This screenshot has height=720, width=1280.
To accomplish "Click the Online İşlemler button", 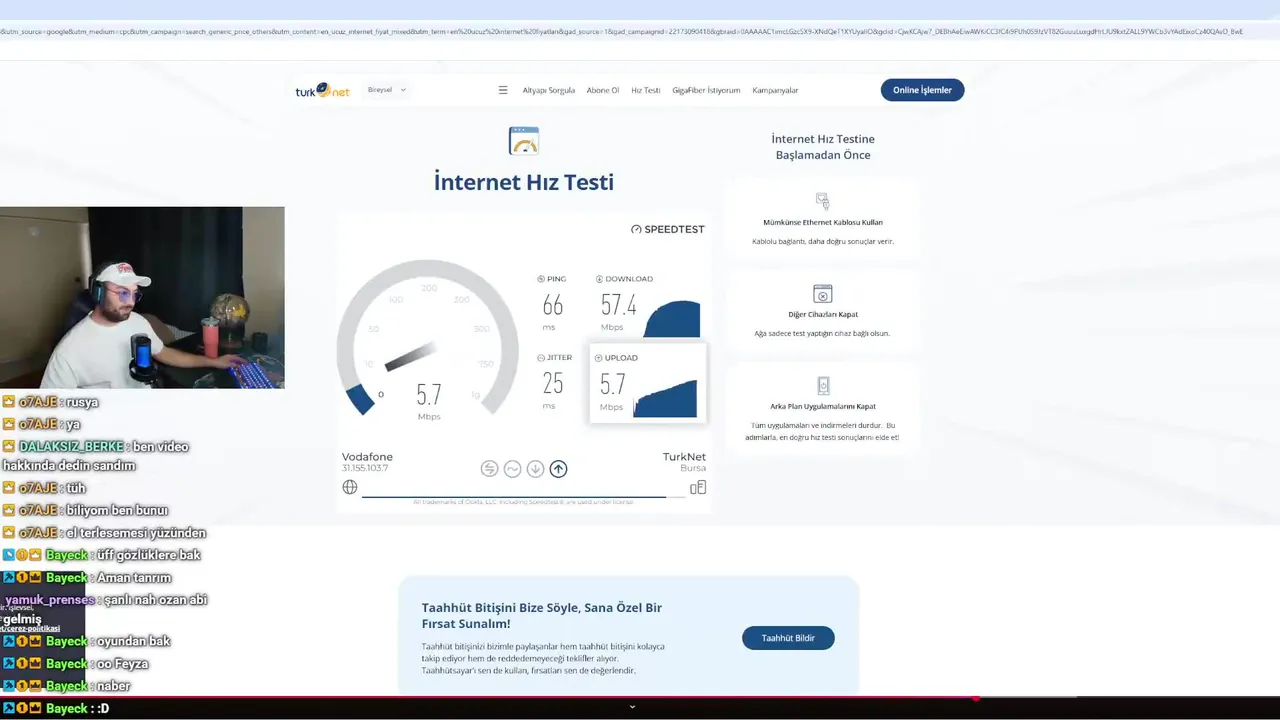I will (922, 90).
